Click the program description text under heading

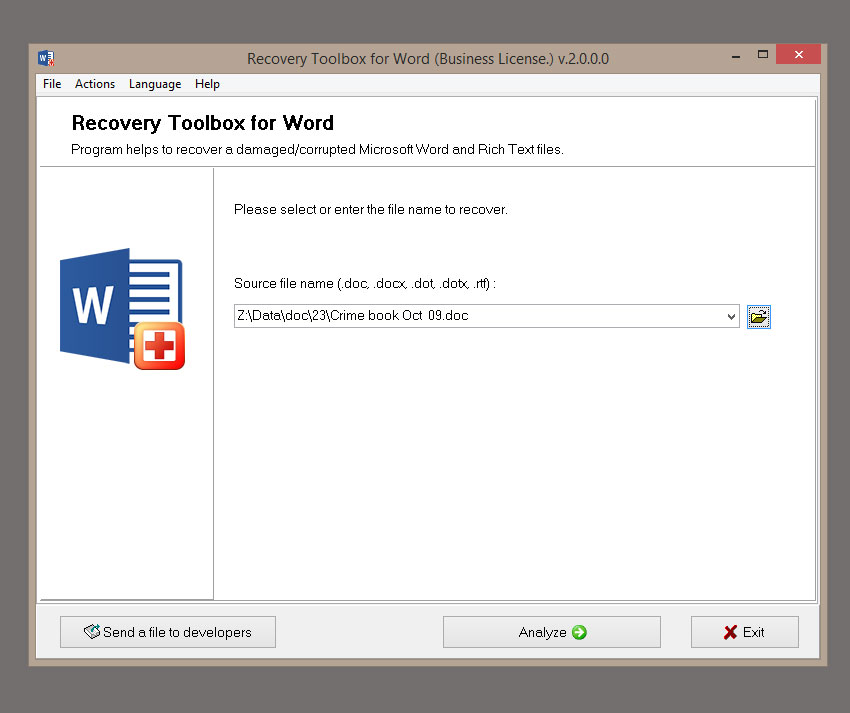click(x=317, y=150)
